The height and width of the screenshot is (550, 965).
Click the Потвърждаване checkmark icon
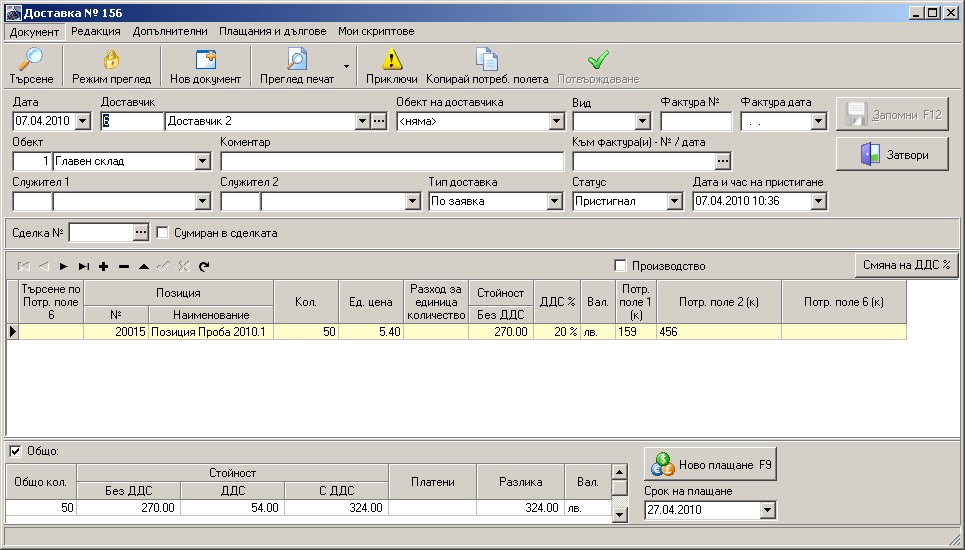598,60
